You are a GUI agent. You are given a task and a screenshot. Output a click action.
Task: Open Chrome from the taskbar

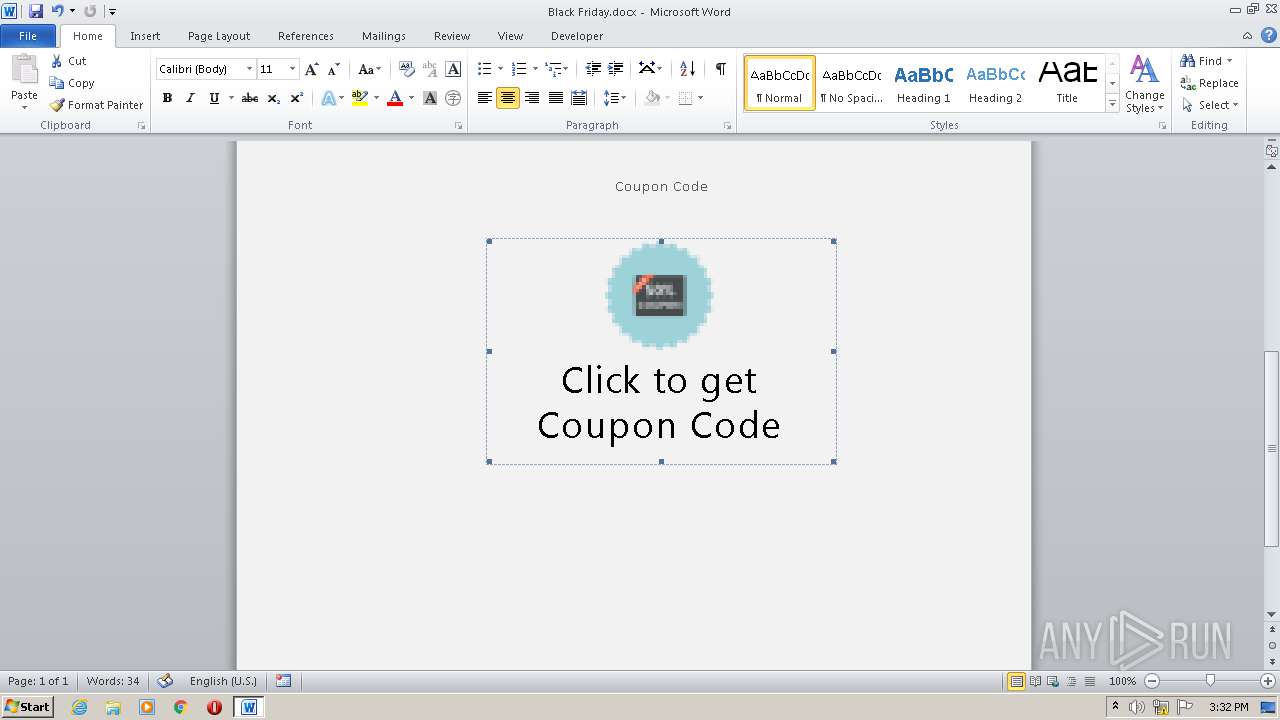click(x=180, y=707)
